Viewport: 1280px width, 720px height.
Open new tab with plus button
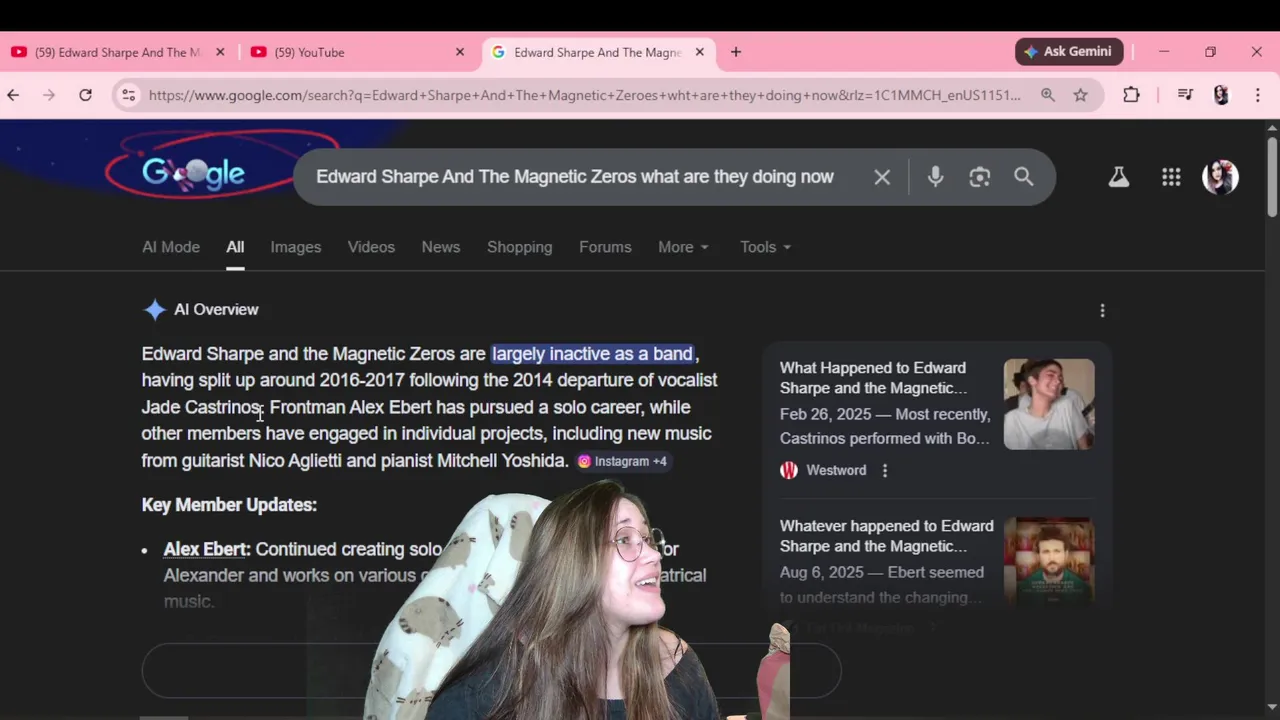(x=736, y=52)
